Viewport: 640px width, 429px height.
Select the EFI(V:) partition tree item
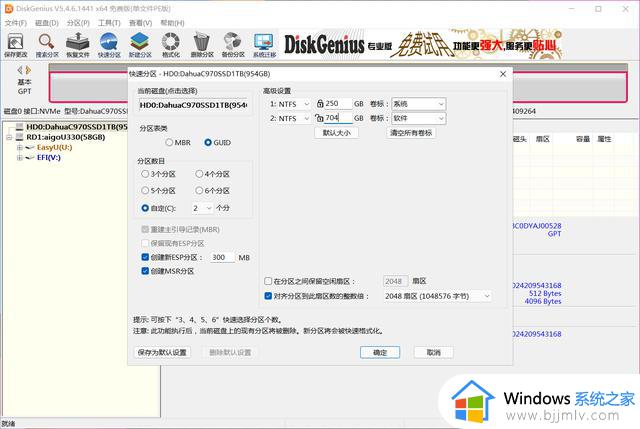click(x=49, y=158)
